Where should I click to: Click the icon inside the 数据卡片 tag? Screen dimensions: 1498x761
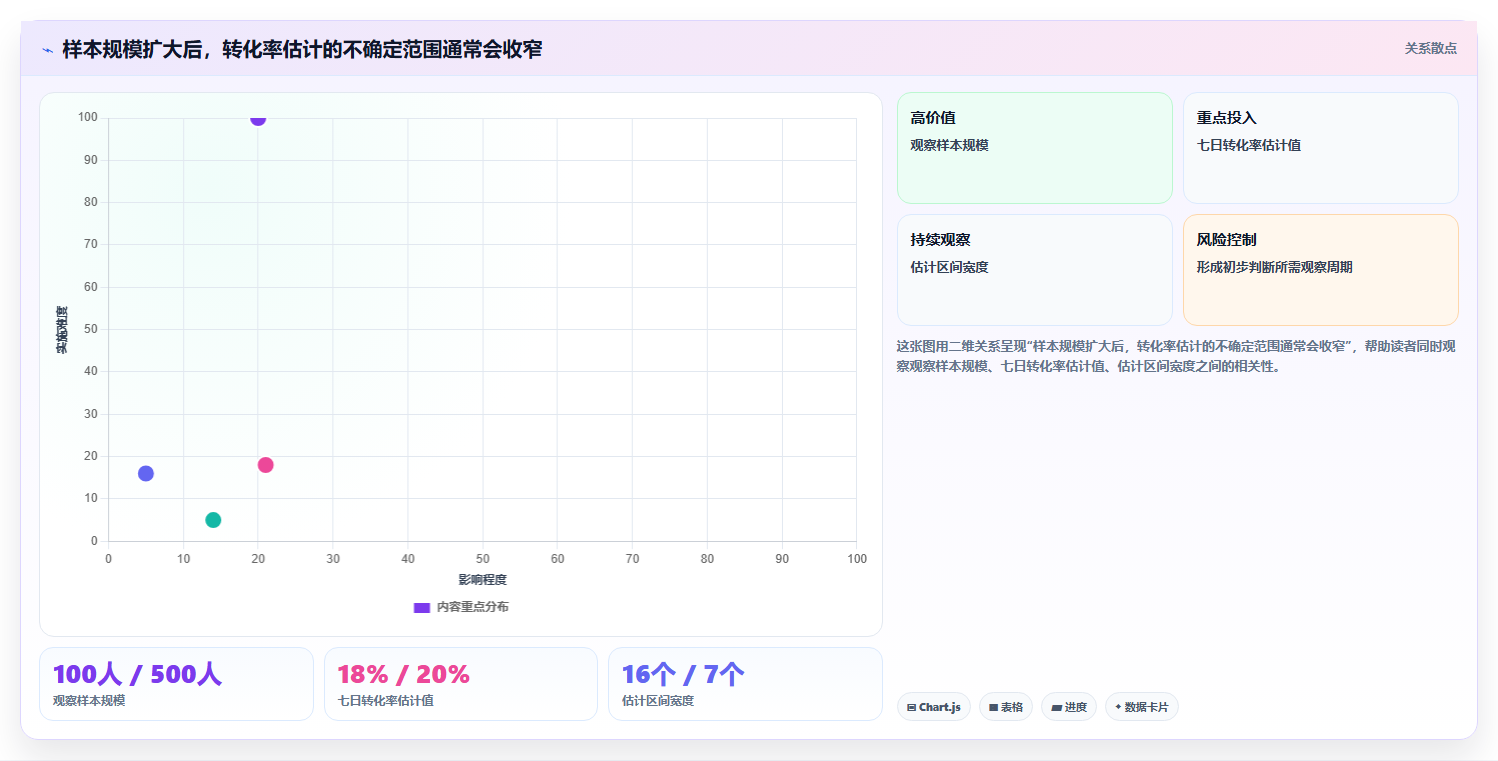pyautogui.click(x=1118, y=707)
